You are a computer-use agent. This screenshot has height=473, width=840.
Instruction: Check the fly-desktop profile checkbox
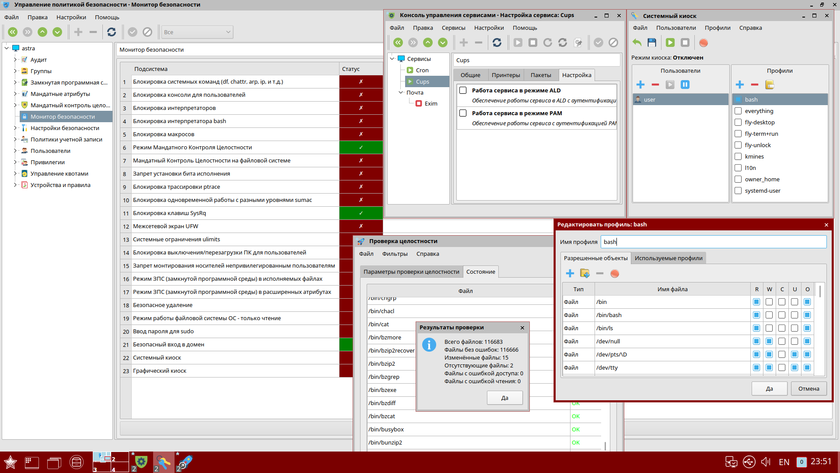(738, 122)
